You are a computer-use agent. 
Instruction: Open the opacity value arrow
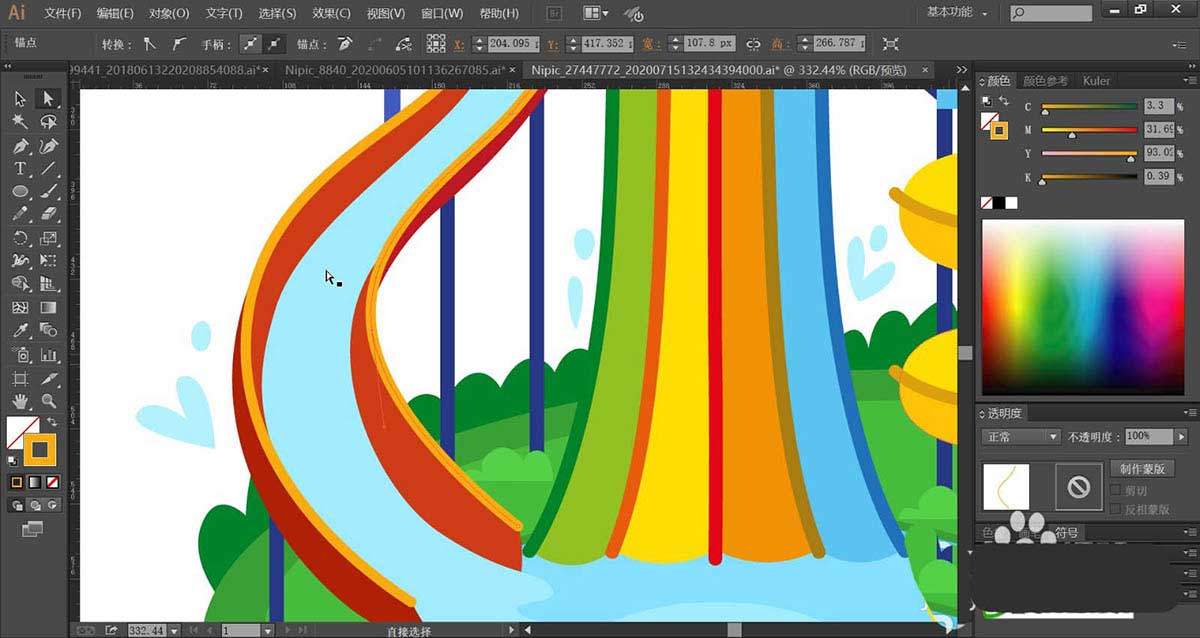click(1181, 437)
